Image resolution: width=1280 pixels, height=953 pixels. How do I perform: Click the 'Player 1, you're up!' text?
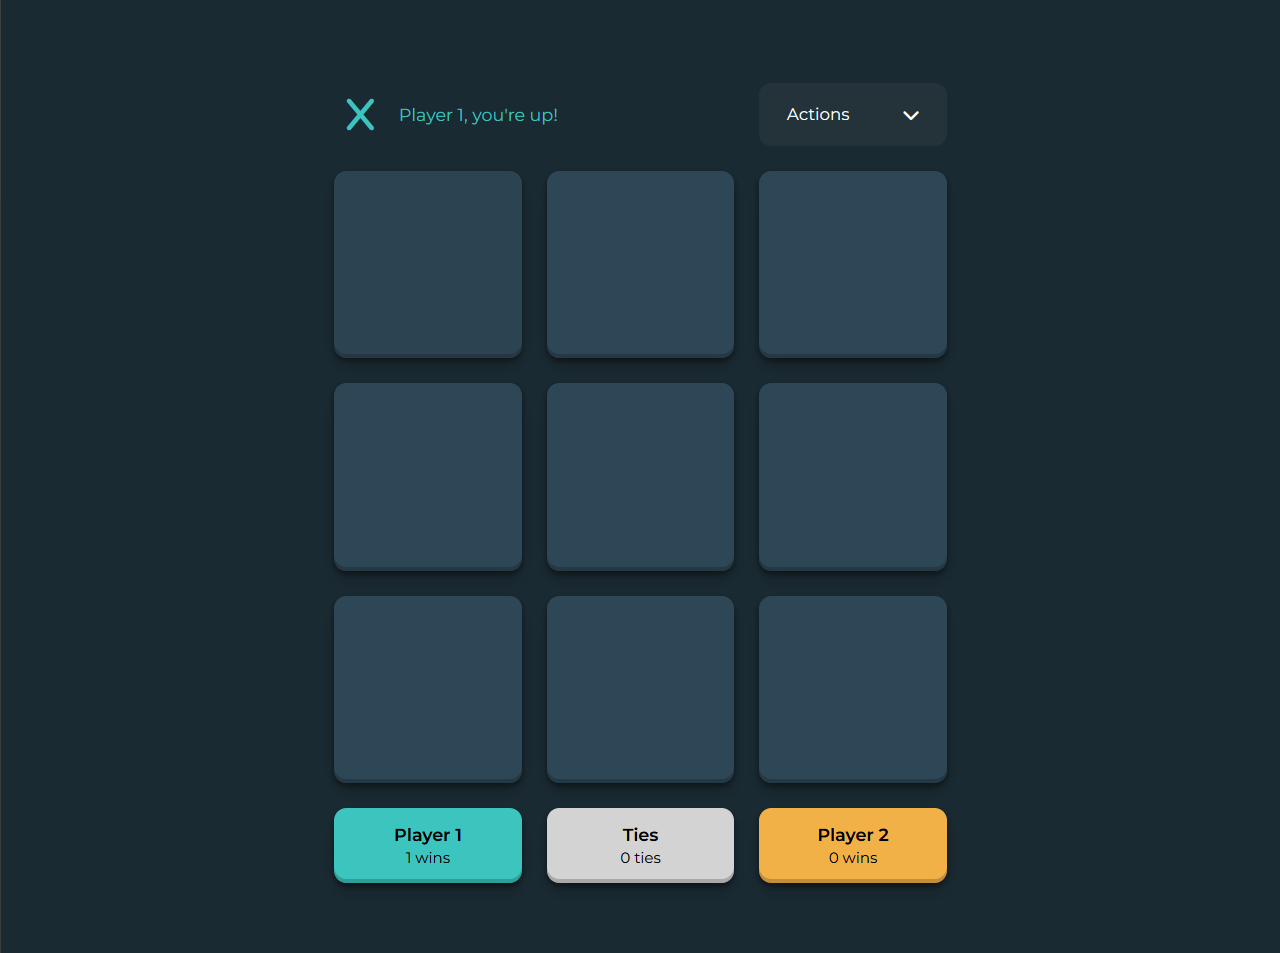point(478,115)
